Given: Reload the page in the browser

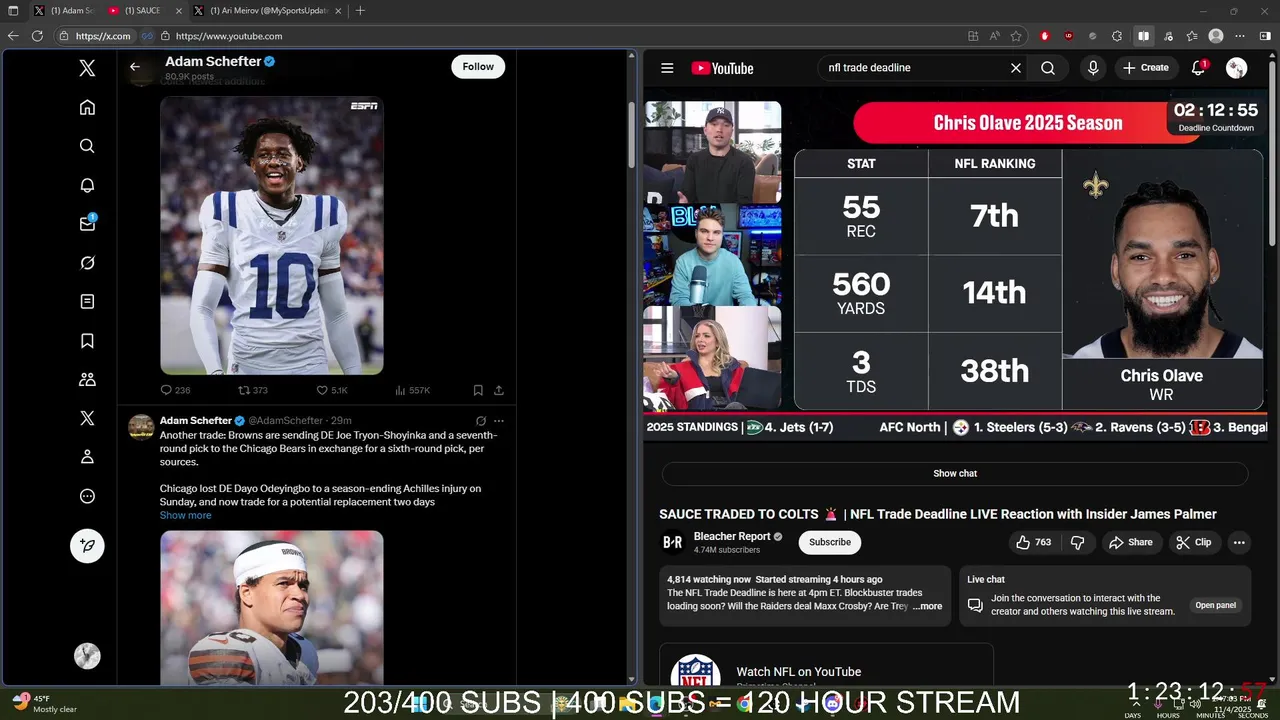Looking at the screenshot, I should pos(37,36).
